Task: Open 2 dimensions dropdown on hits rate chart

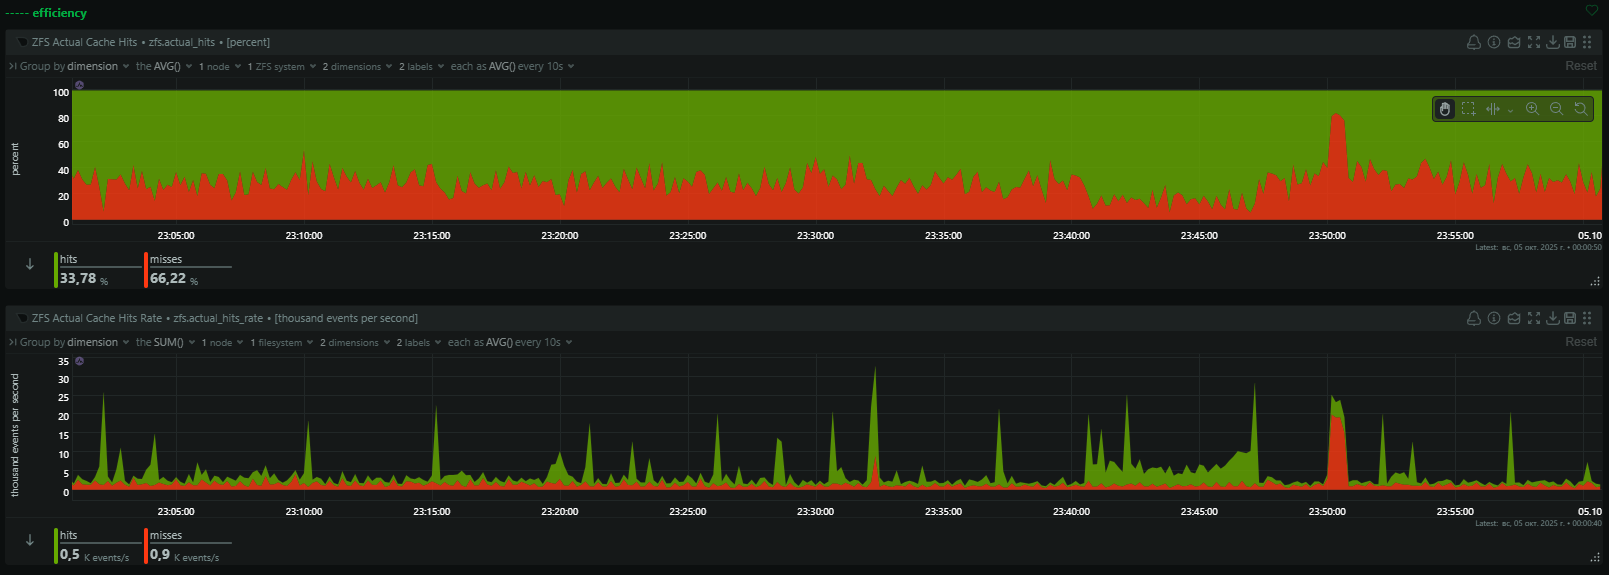Action: click(354, 342)
